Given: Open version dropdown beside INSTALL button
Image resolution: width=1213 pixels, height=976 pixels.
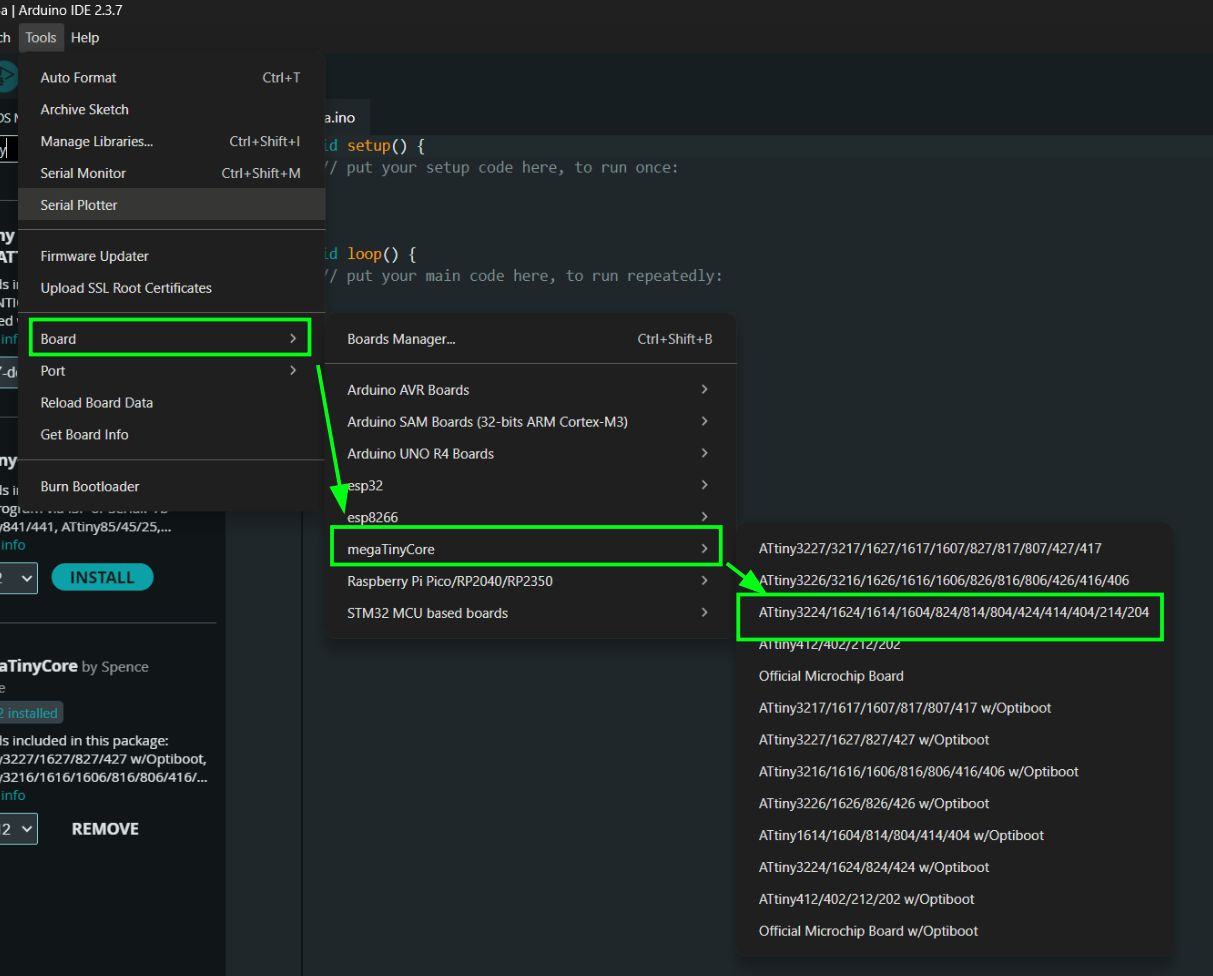Looking at the screenshot, I should 18,577.
